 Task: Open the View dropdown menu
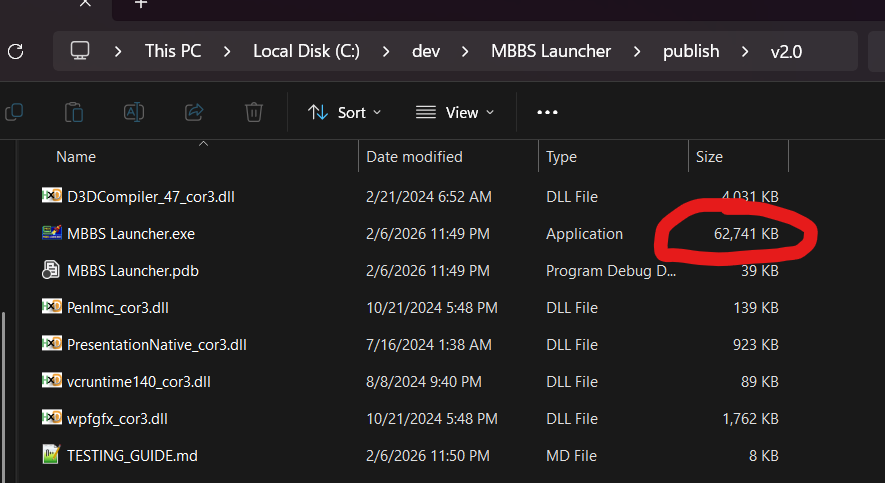pyautogui.click(x=455, y=112)
